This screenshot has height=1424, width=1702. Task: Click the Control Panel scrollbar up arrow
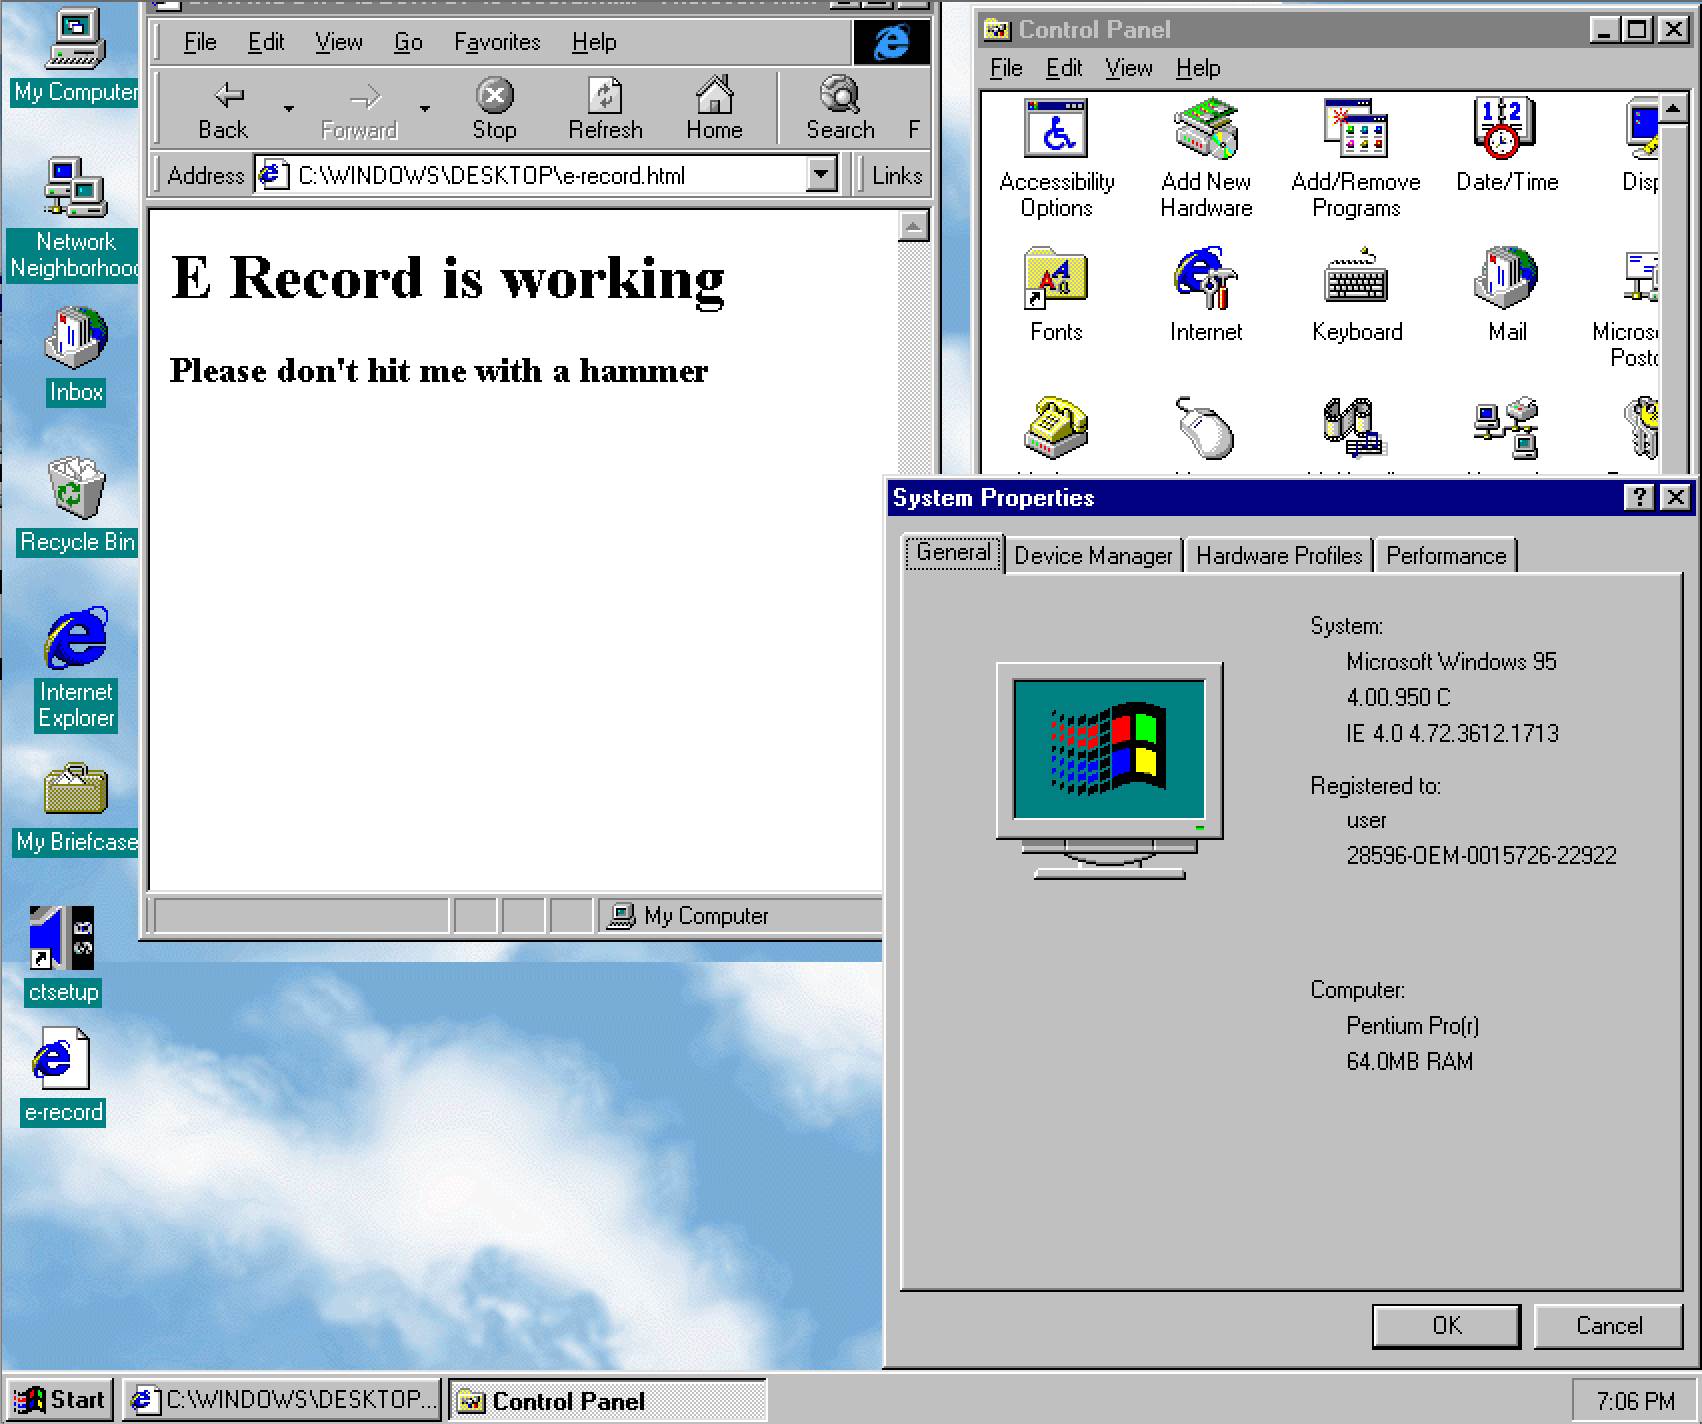click(x=1673, y=108)
